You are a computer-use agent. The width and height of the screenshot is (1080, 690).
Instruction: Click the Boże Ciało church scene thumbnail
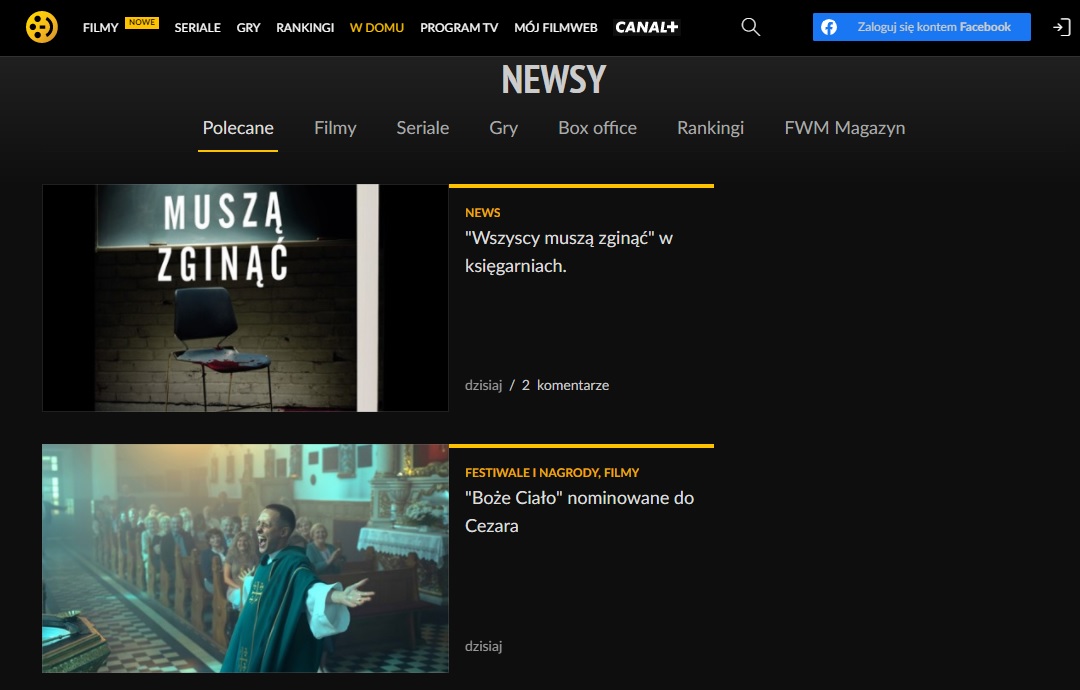pyautogui.click(x=245, y=558)
